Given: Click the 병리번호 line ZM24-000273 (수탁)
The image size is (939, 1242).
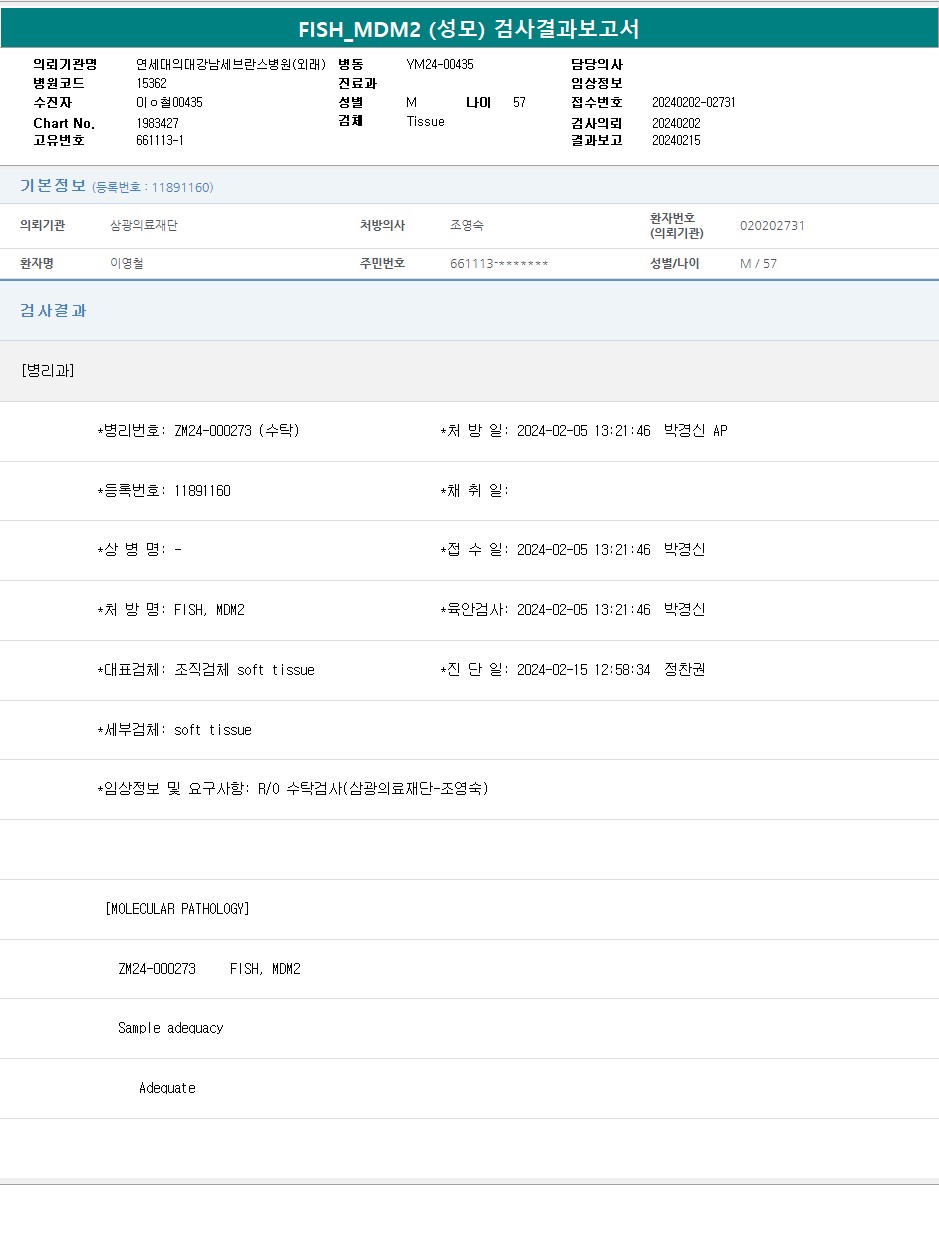Looking at the screenshot, I should 198,431.
